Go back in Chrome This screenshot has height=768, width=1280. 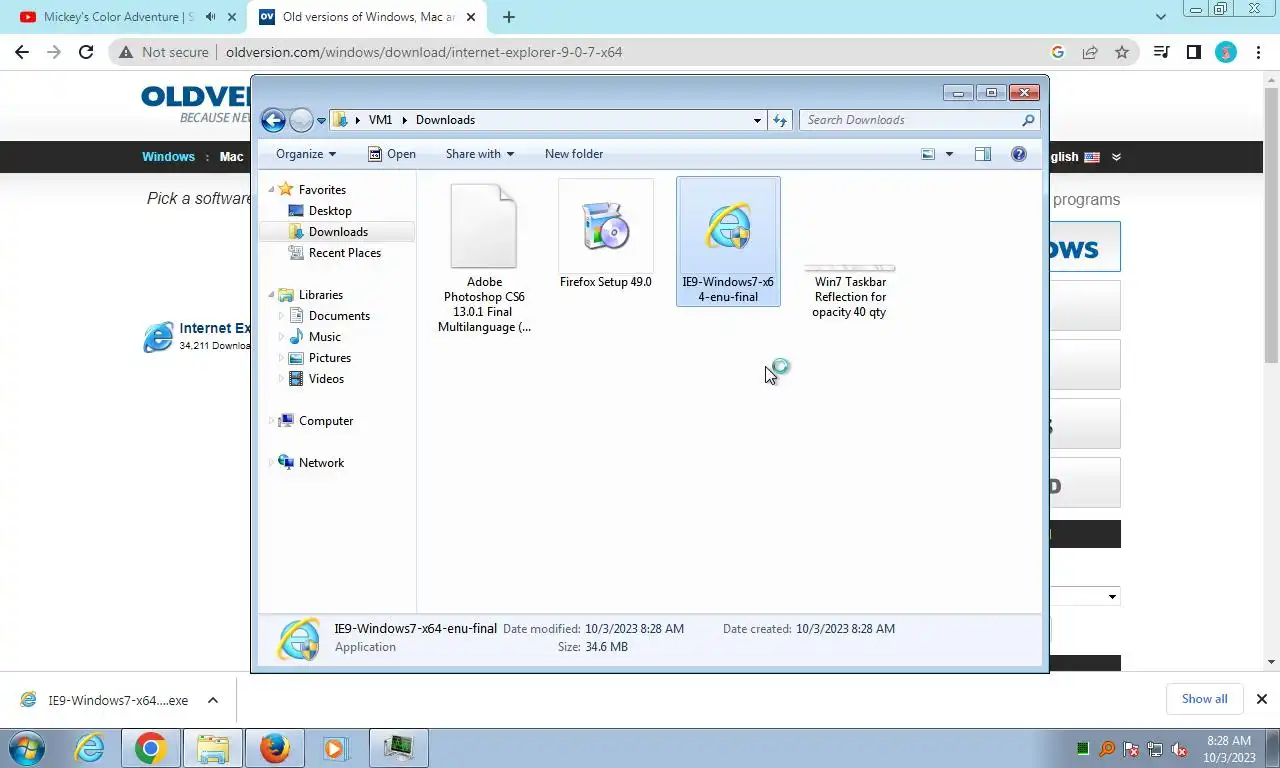[22, 52]
